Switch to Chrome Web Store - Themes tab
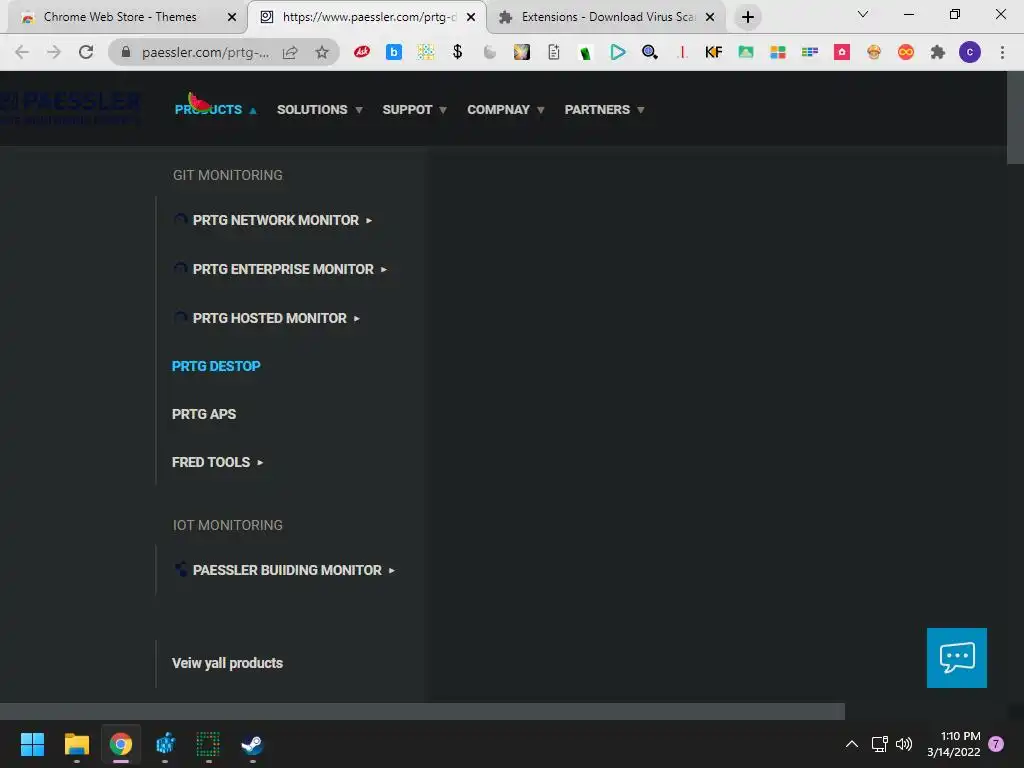The width and height of the screenshot is (1024, 768). pyautogui.click(x=120, y=17)
